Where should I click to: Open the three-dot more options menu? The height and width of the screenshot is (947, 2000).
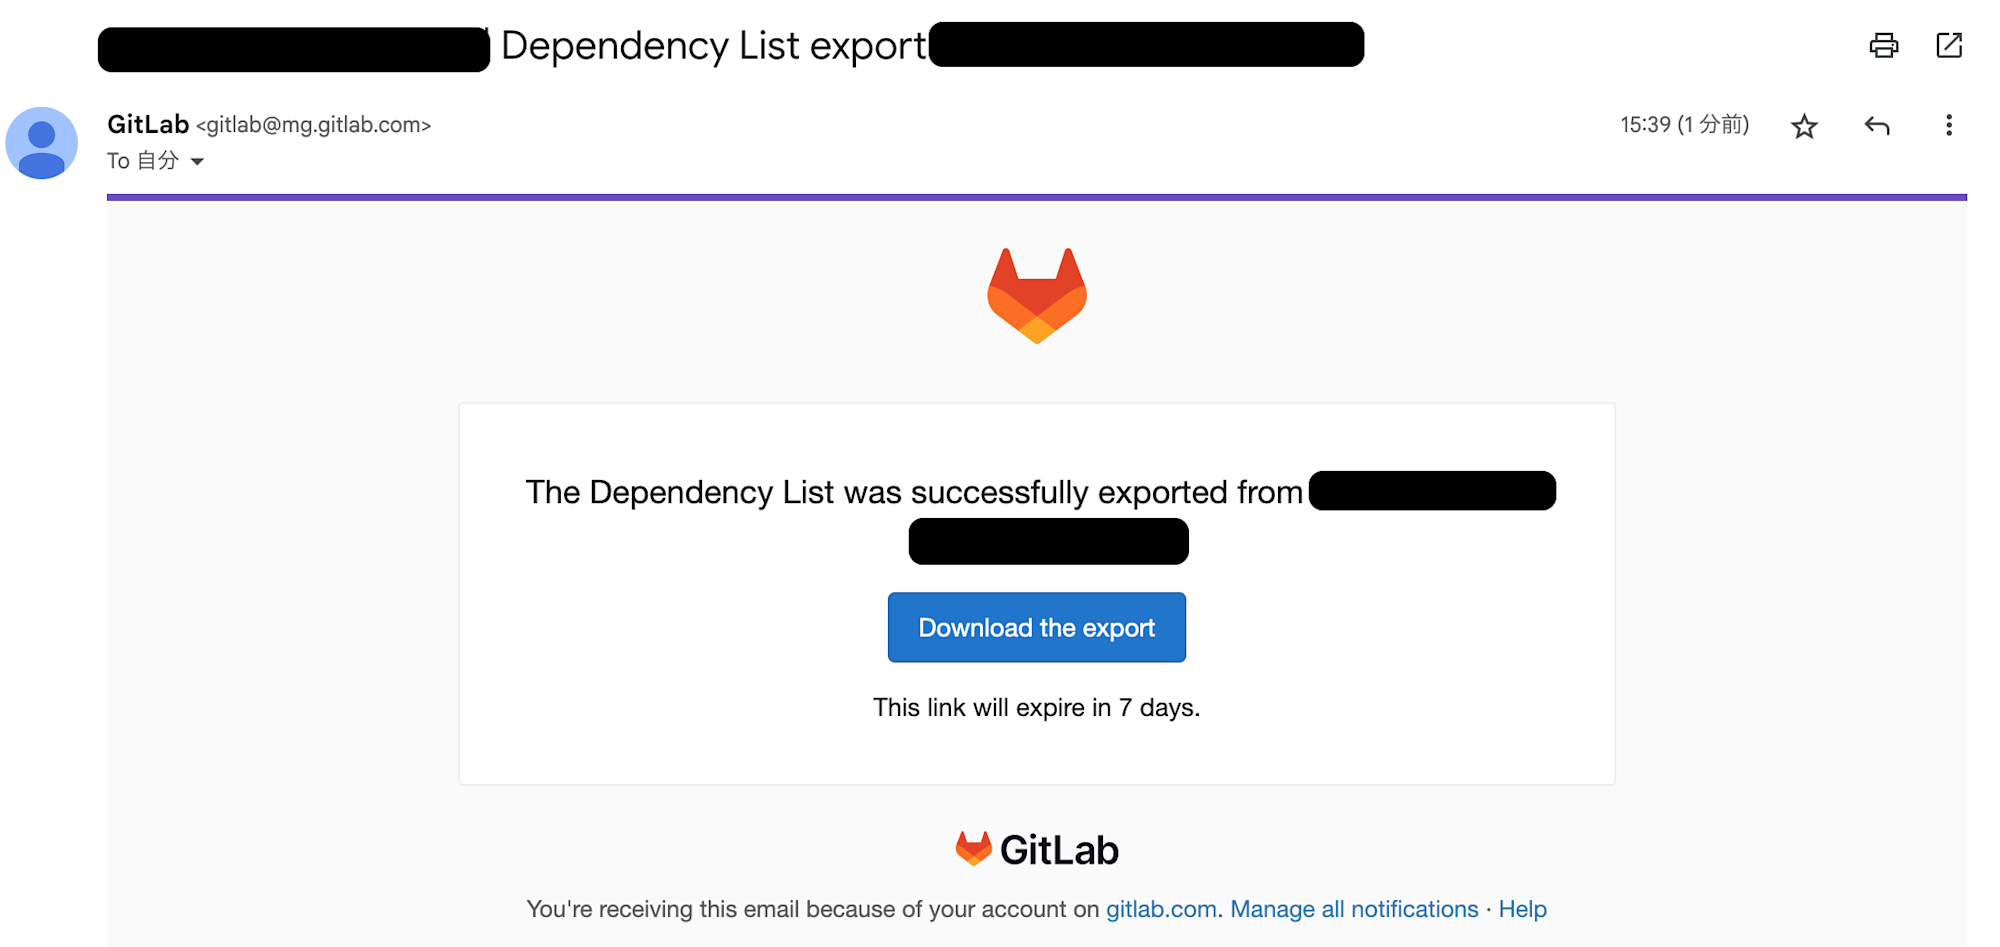click(x=1948, y=125)
